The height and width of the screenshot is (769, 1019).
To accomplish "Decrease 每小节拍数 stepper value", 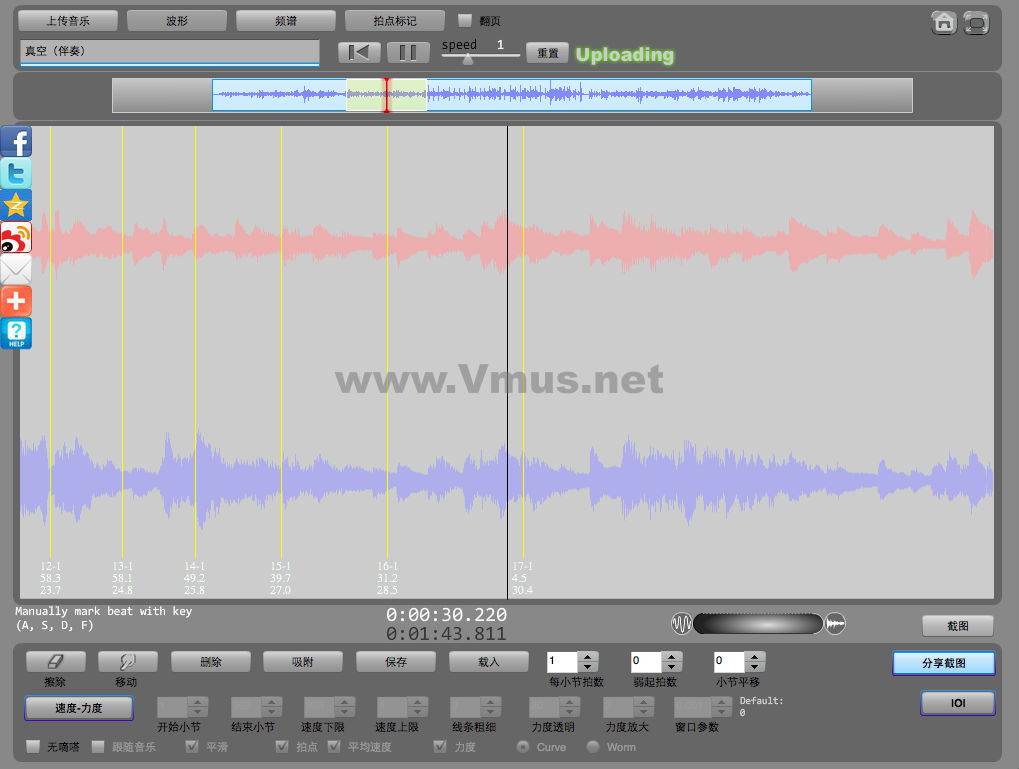I will 587,668.
